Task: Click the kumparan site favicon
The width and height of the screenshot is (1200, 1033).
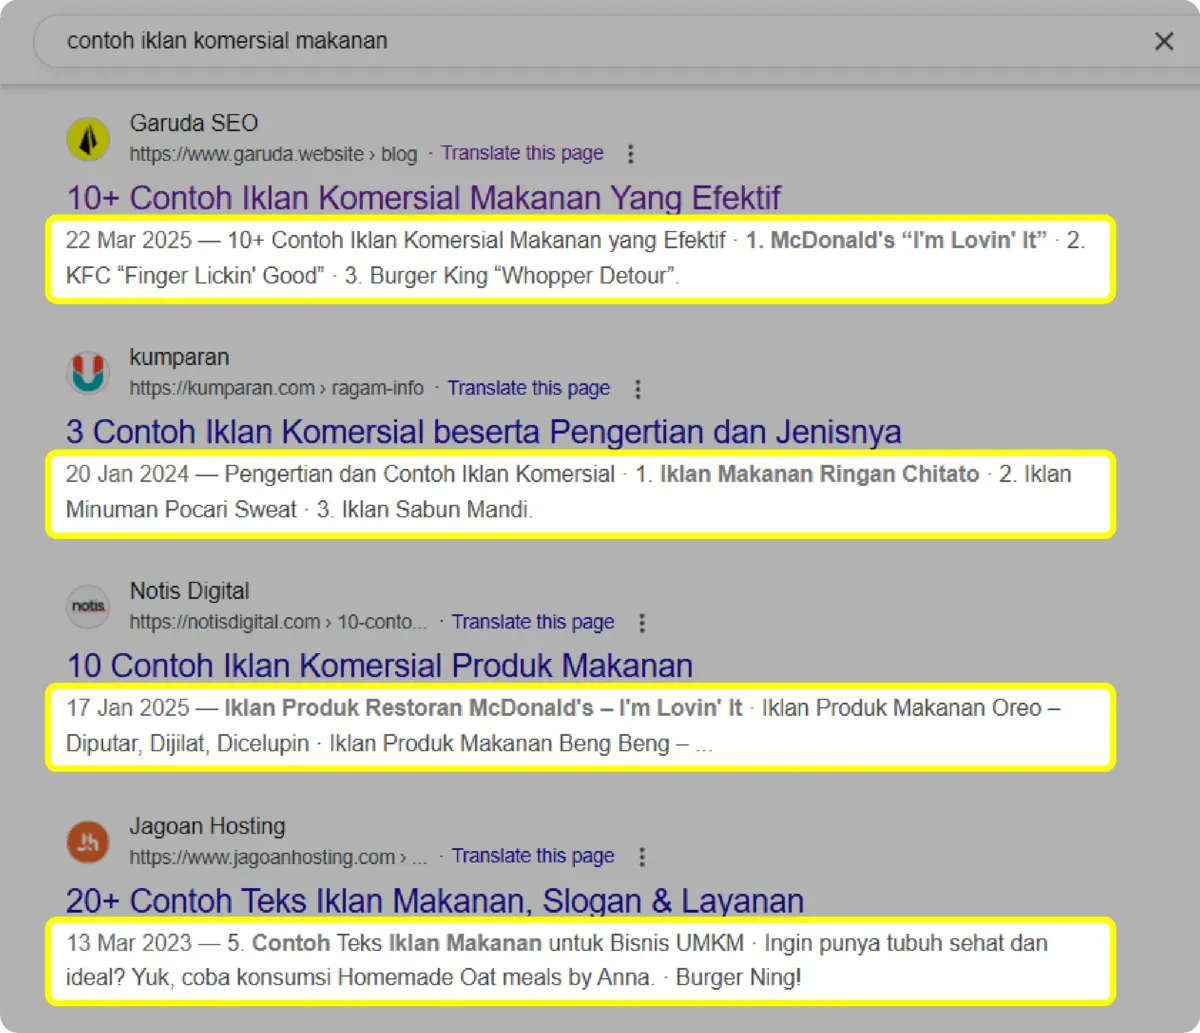Action: [88, 373]
